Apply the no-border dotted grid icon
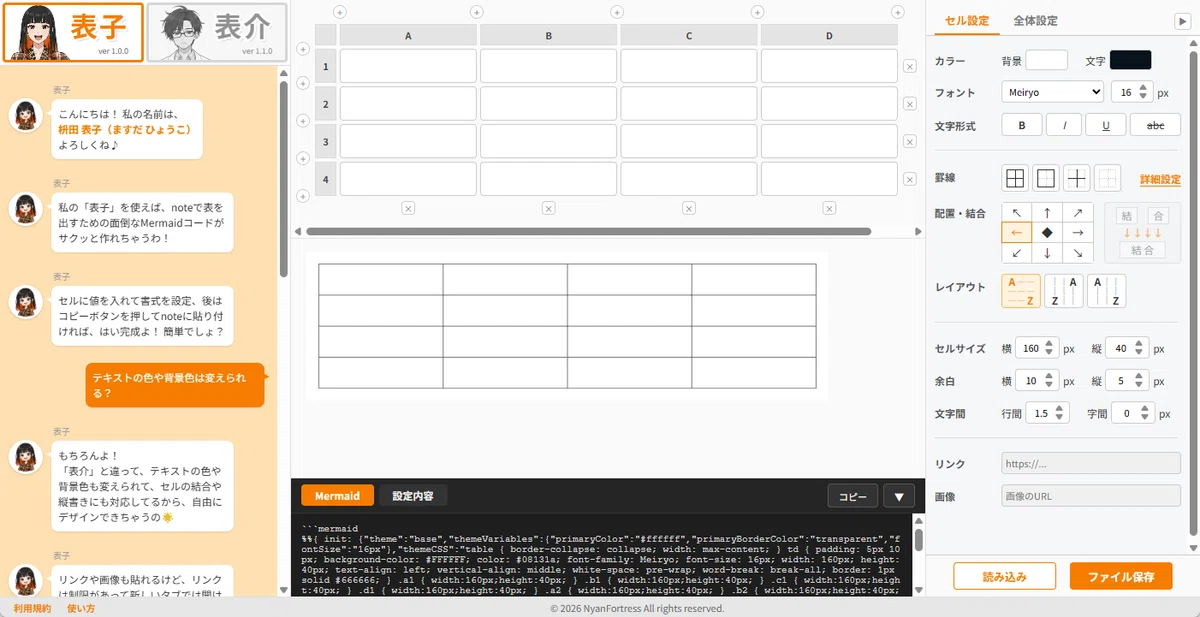This screenshot has width=1200, height=617. pos(1107,179)
